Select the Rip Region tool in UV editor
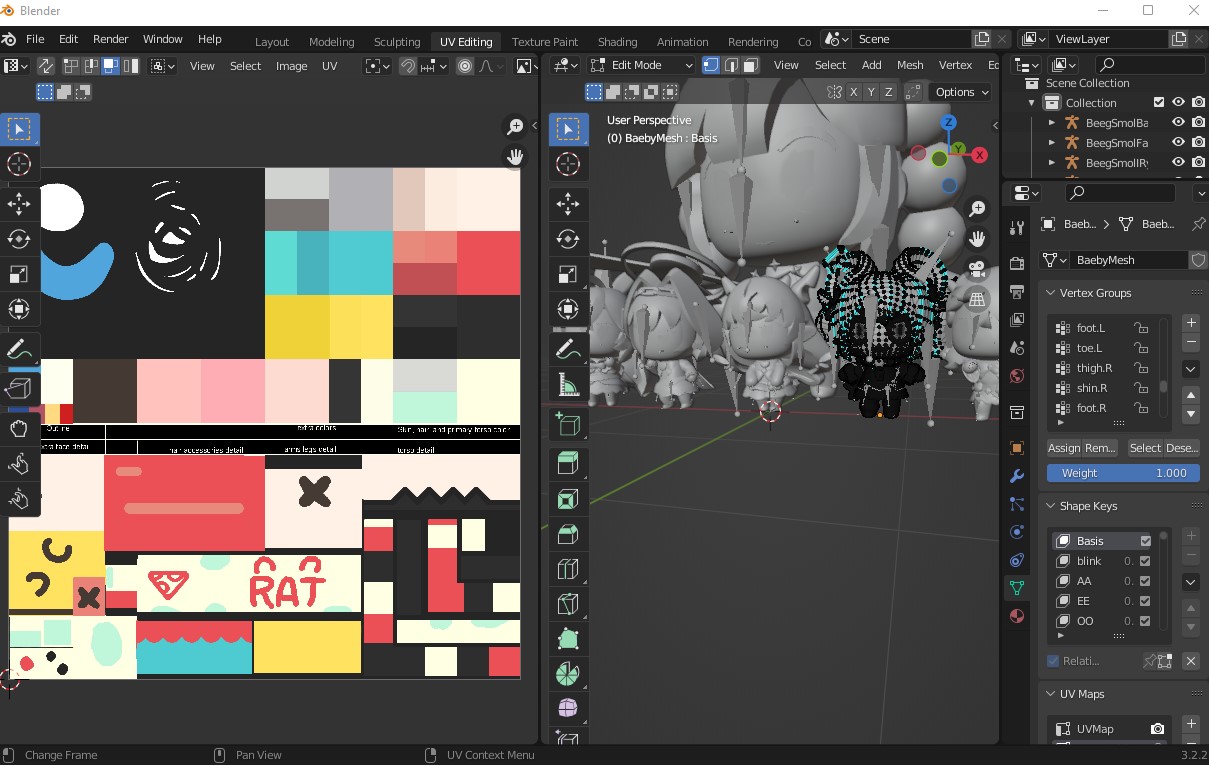1209x765 pixels. [x=19, y=387]
